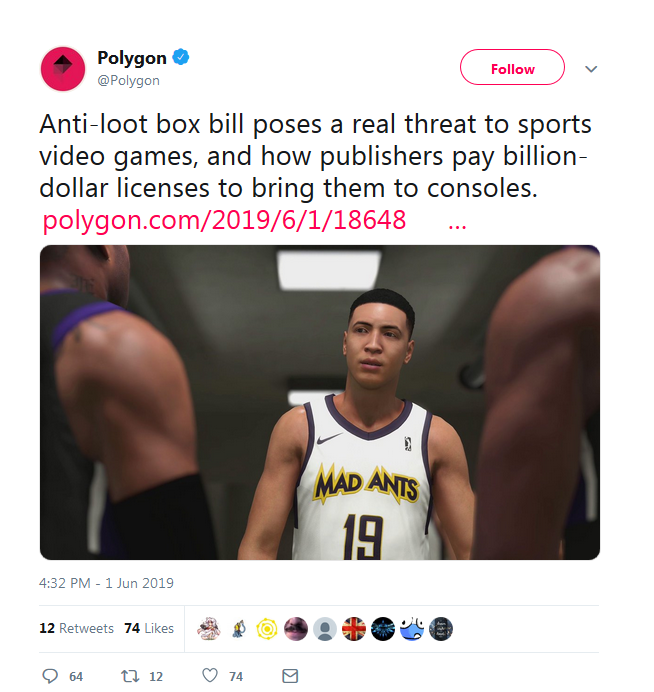654x692 pixels.
Task: Follow the Polygon account
Action: click(x=512, y=67)
